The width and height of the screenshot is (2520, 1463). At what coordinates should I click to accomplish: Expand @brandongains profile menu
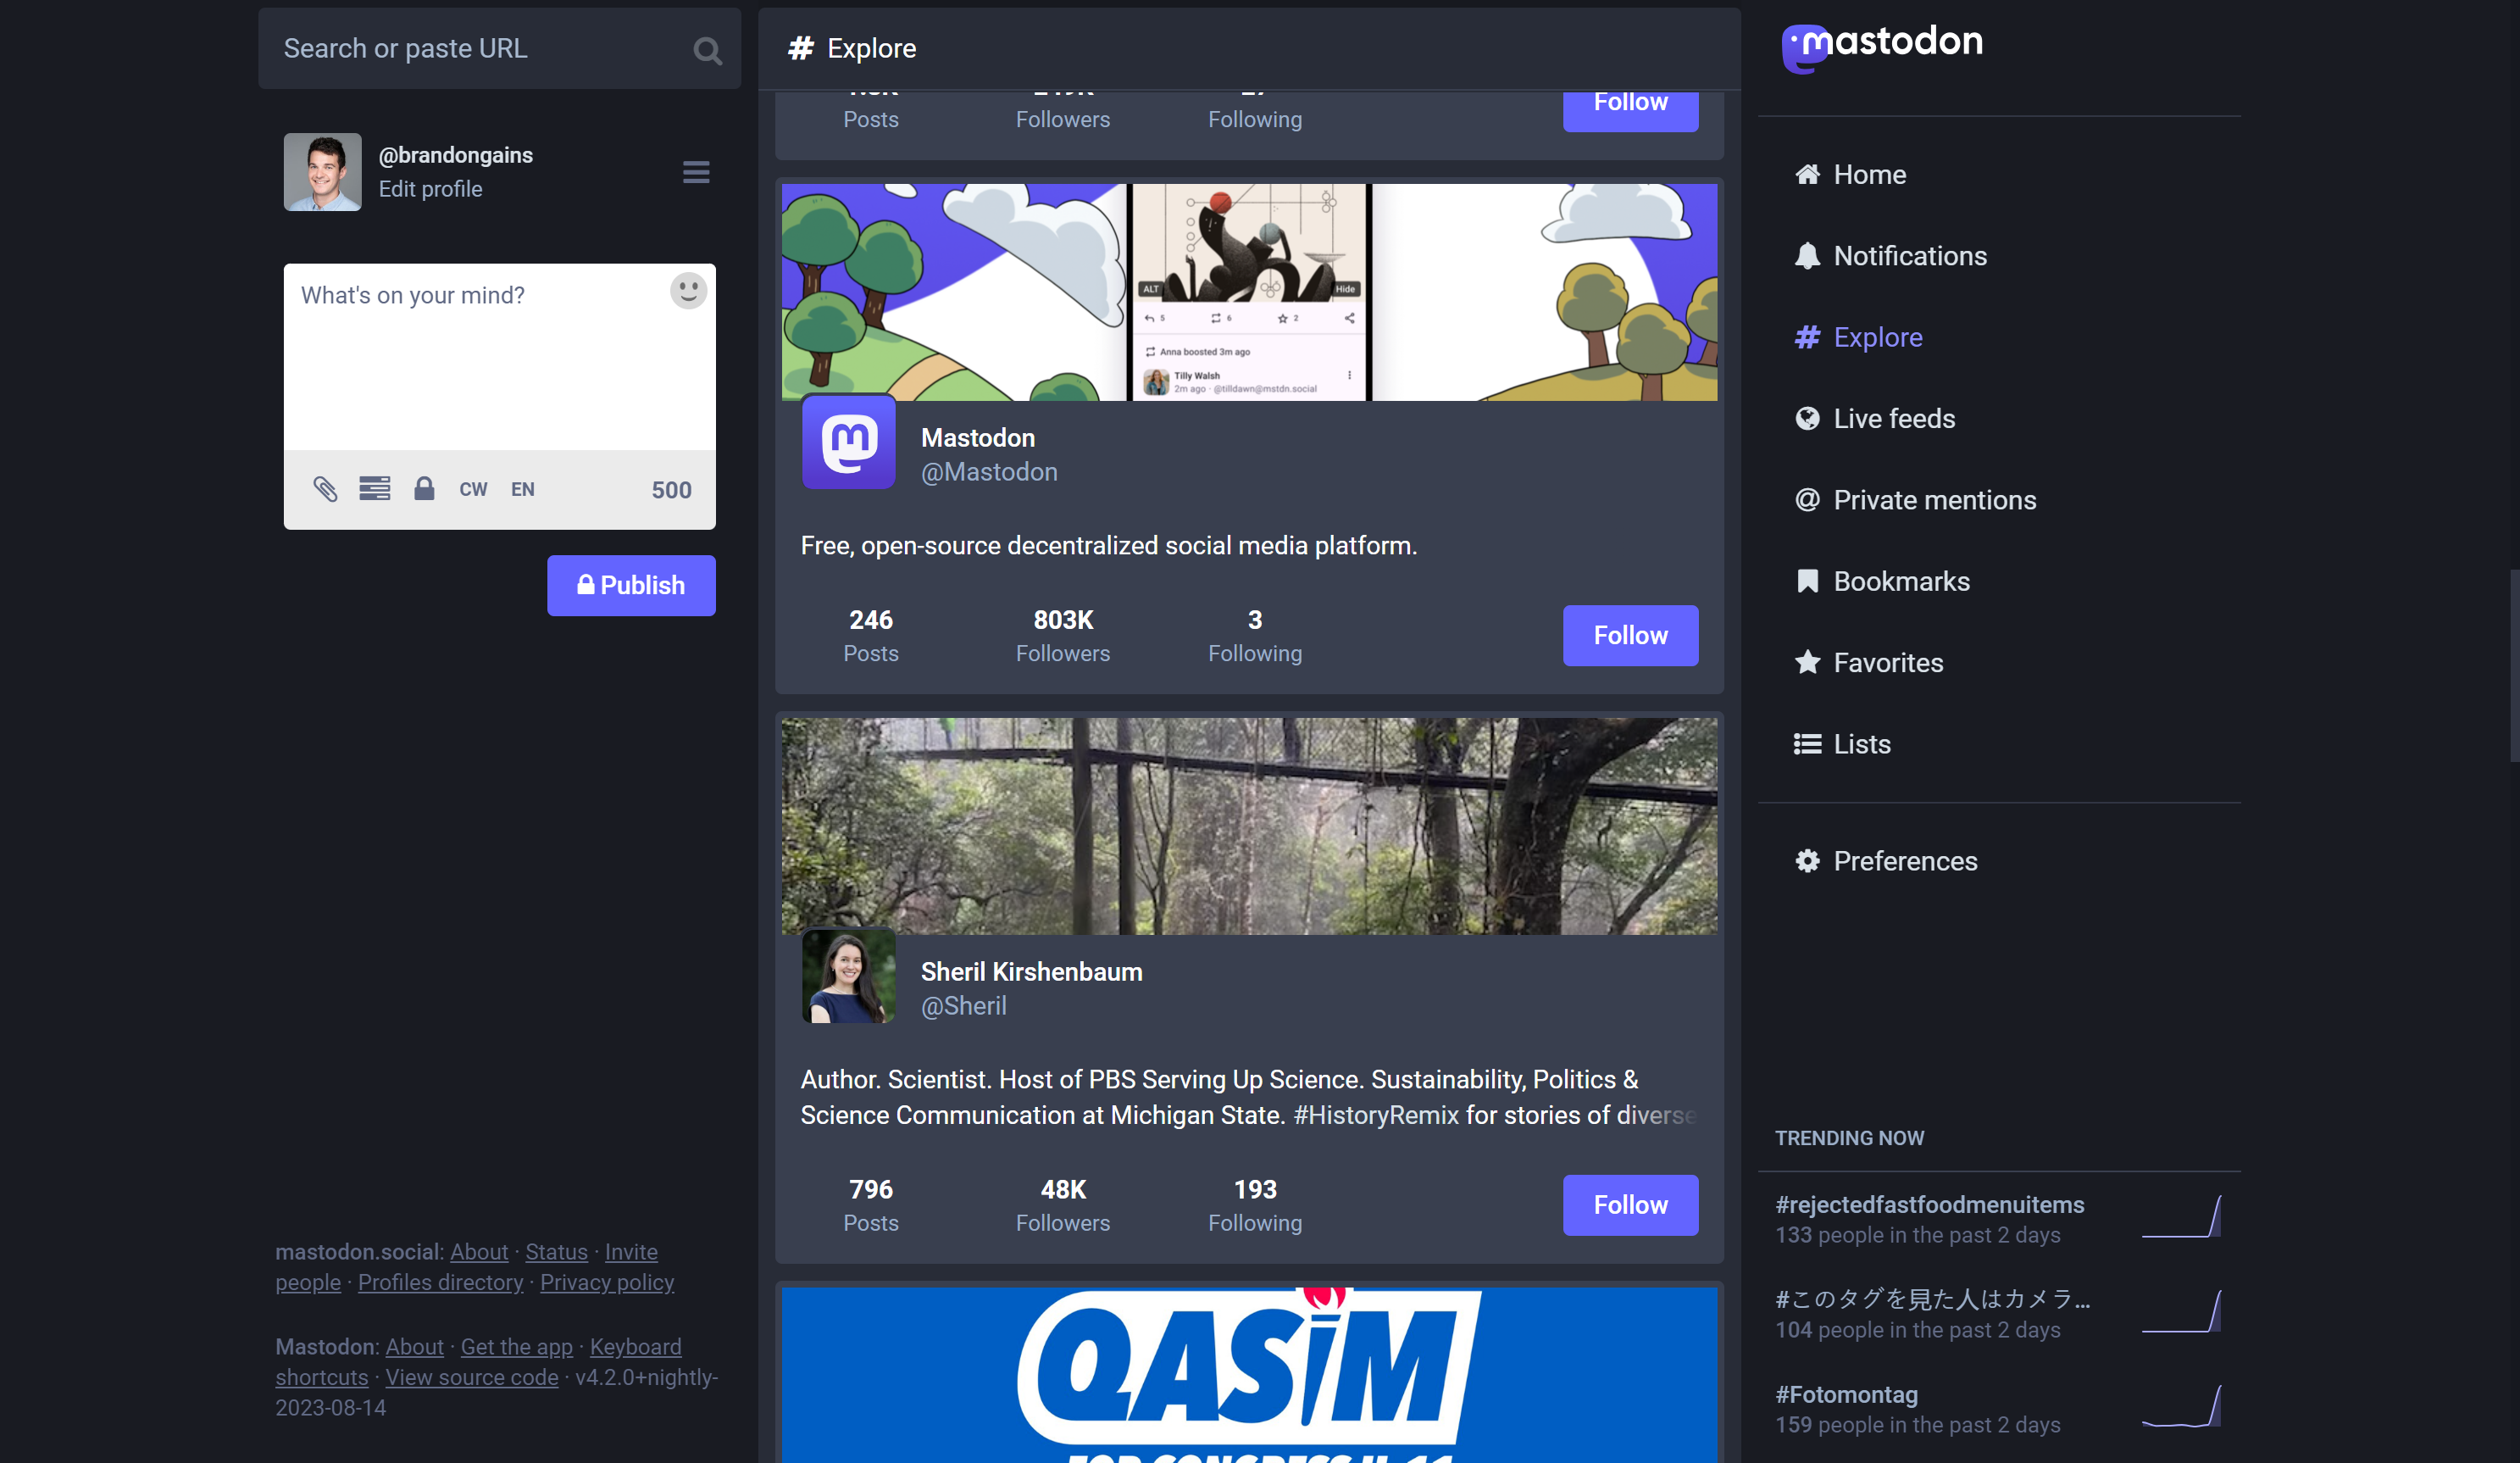pos(694,170)
